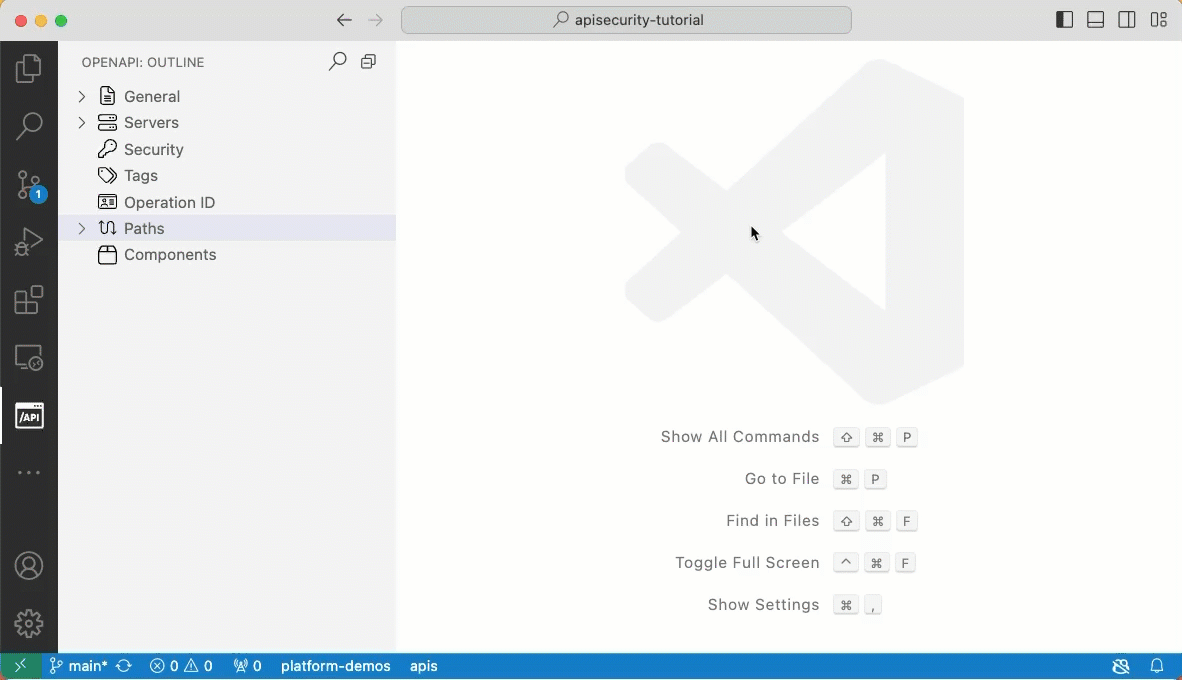
Task: Click the OPENAPI: OUTLINE panel title
Action: (142, 63)
